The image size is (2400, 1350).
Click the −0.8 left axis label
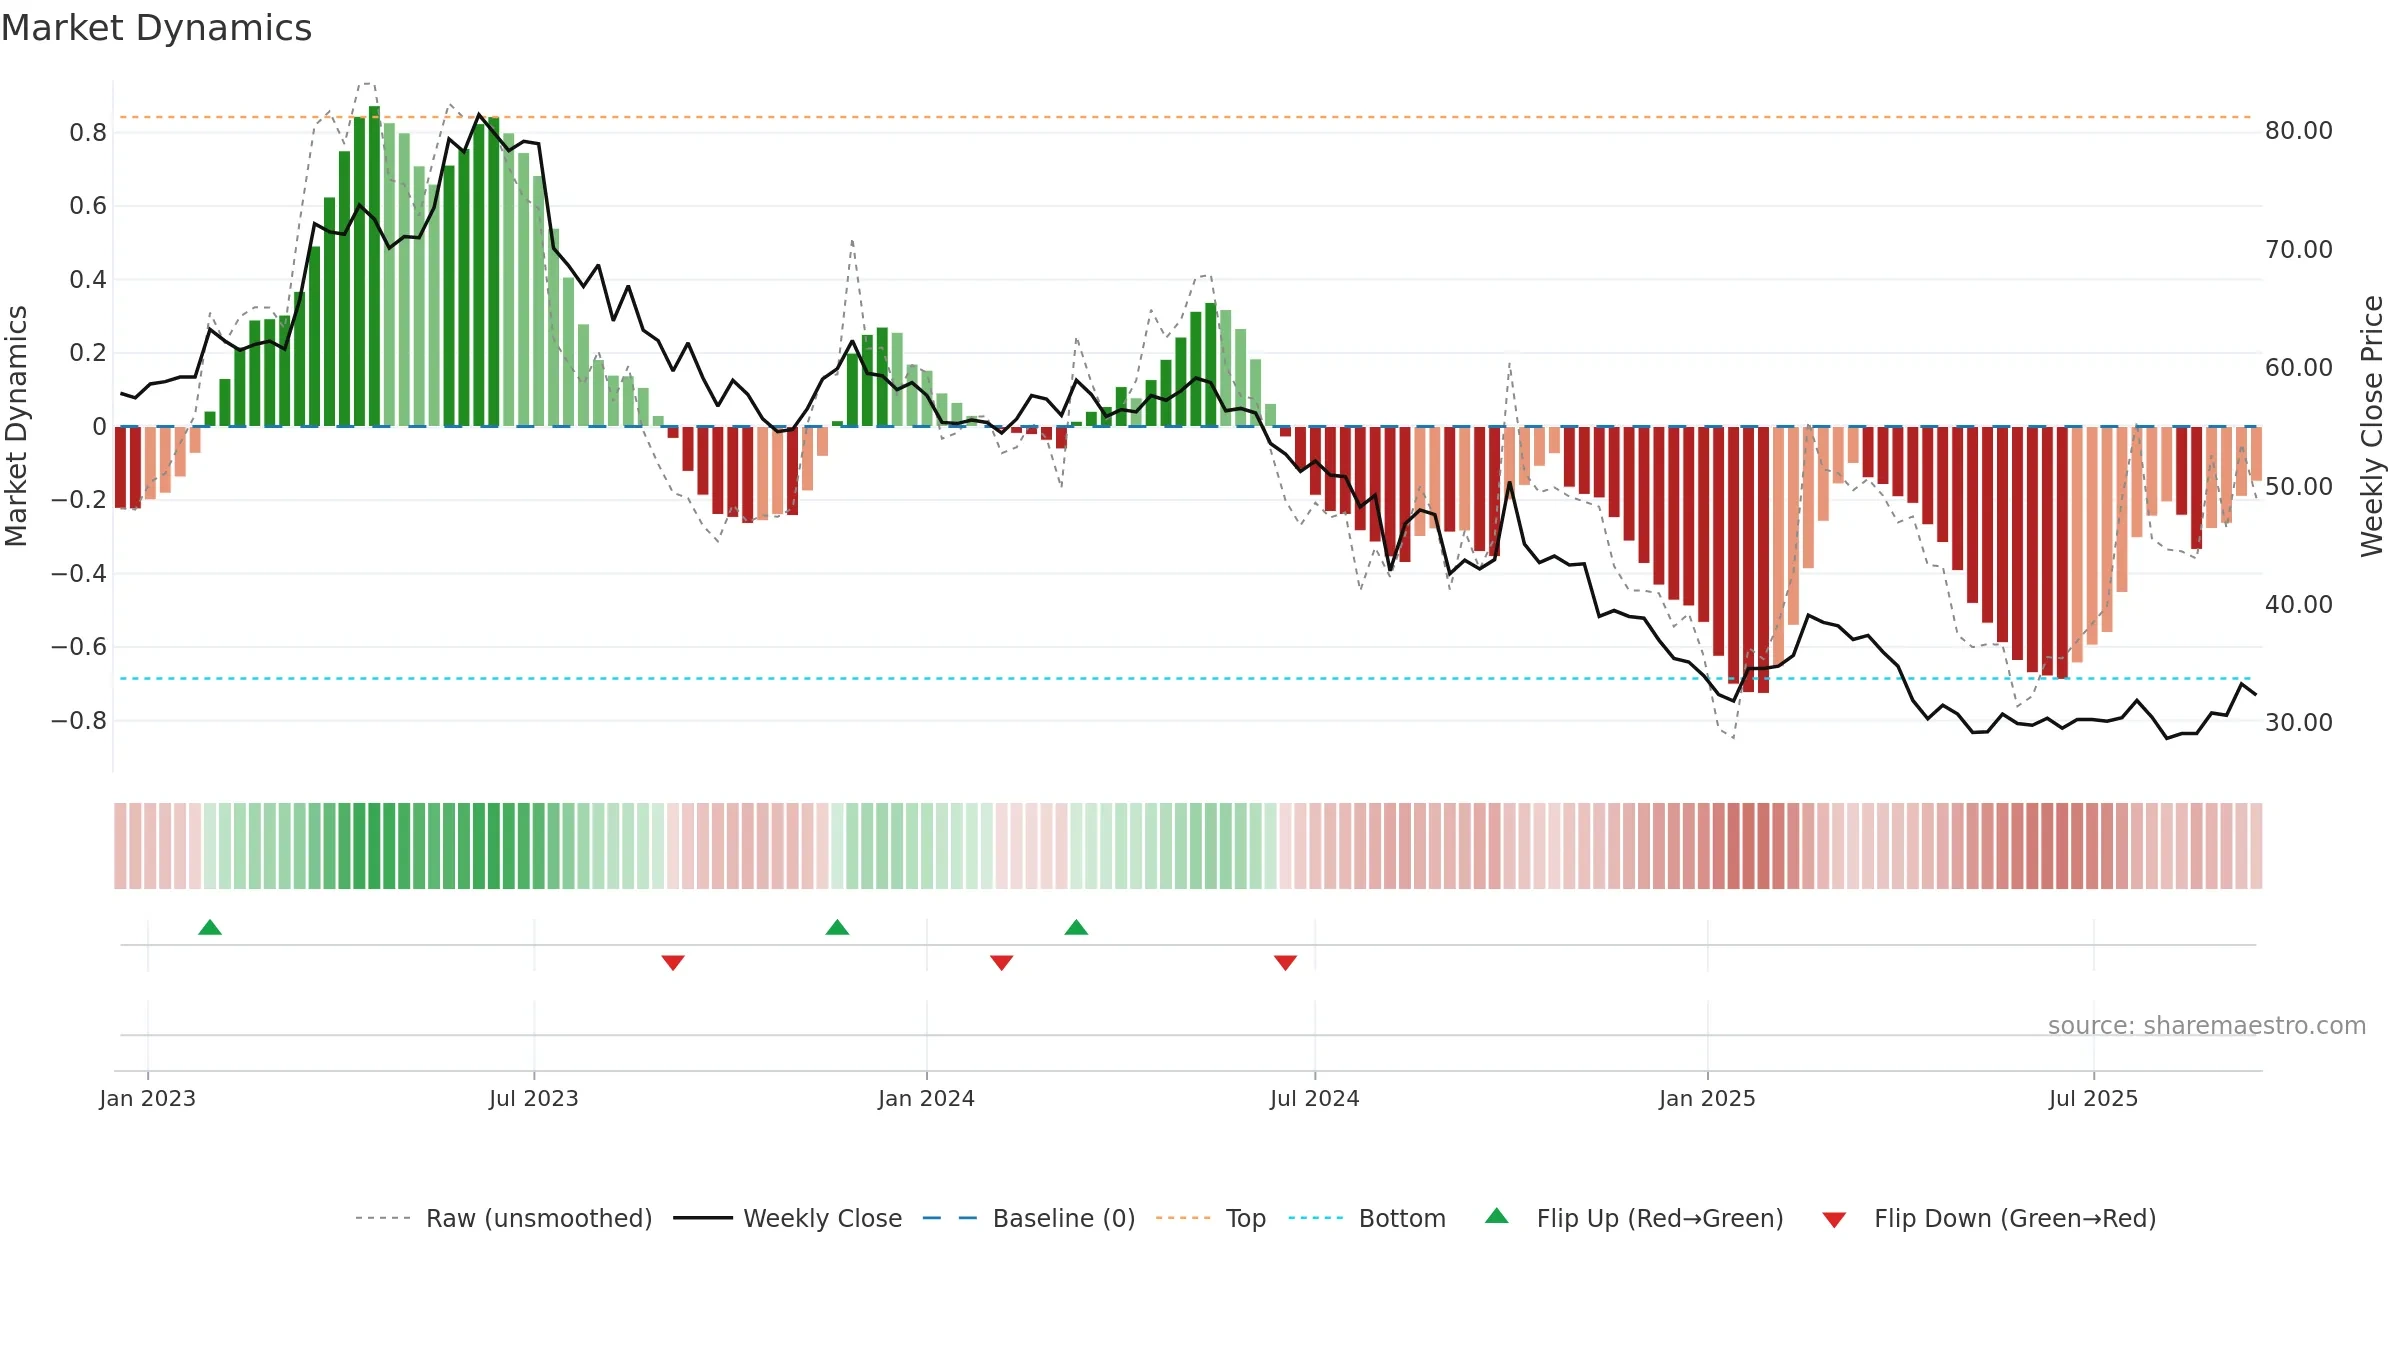pyautogui.click(x=79, y=720)
